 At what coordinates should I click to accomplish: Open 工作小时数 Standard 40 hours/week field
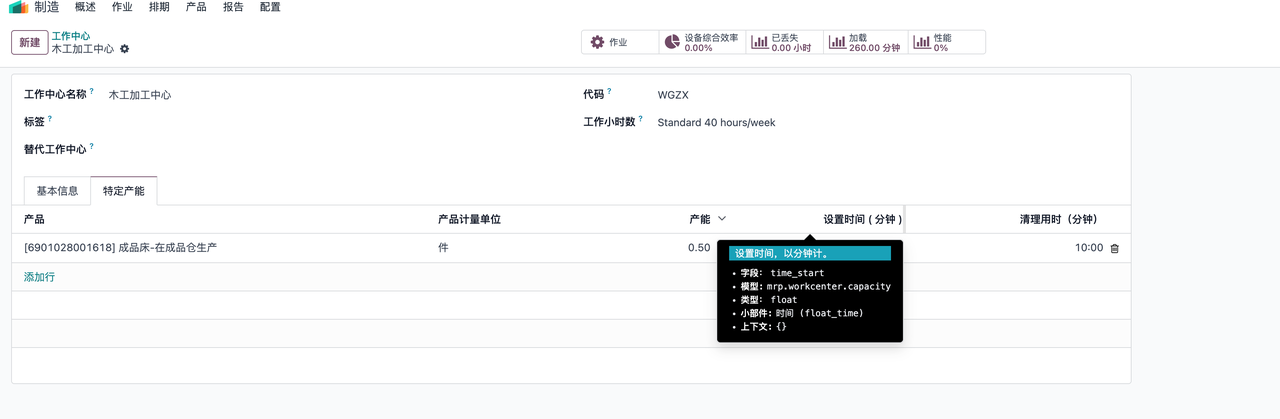[887, 123]
